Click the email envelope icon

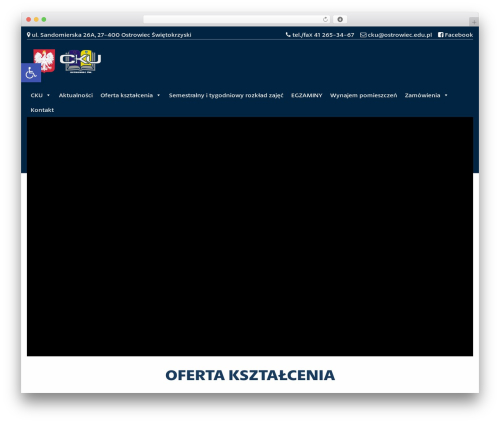(x=363, y=35)
